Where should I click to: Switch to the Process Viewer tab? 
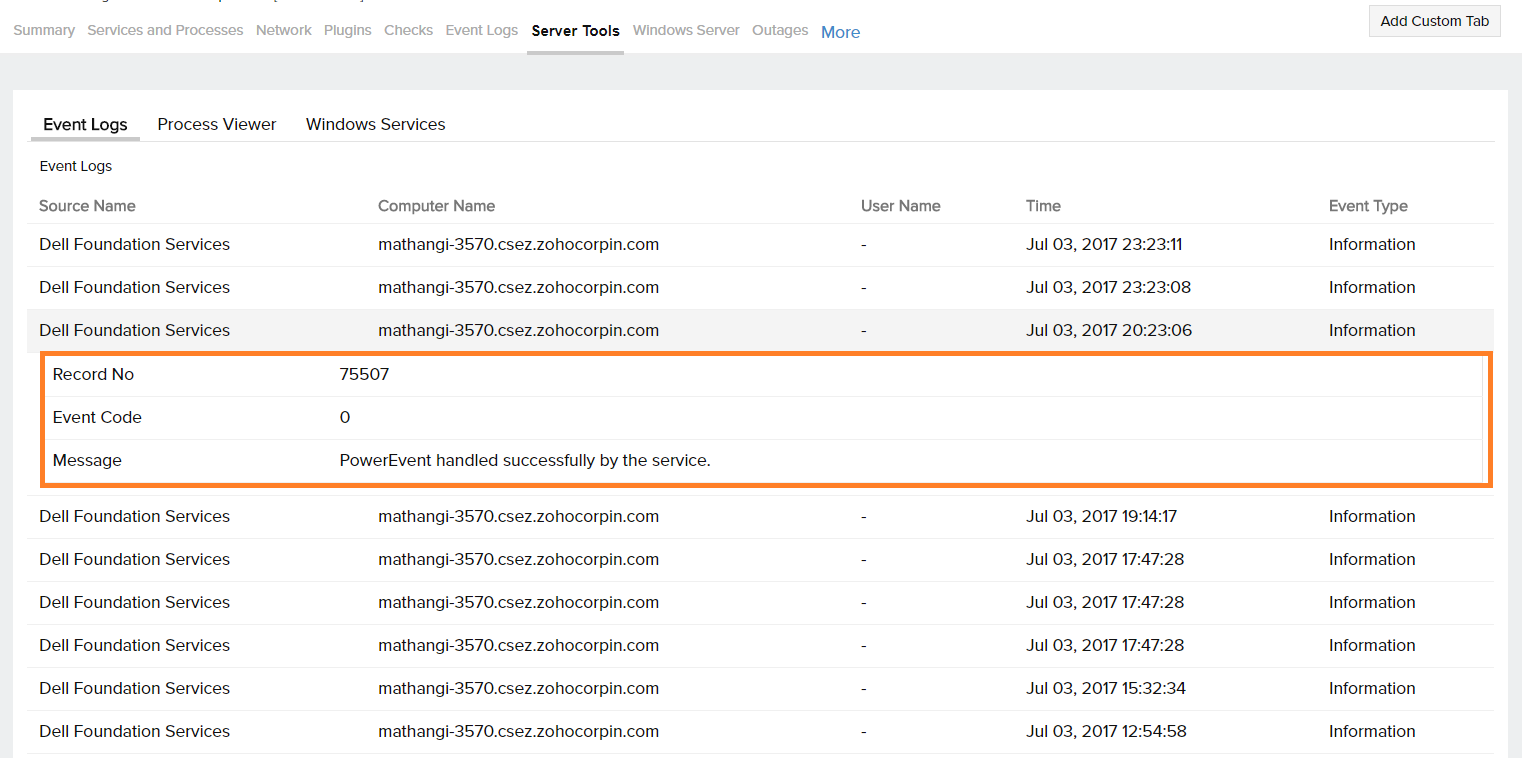click(216, 124)
